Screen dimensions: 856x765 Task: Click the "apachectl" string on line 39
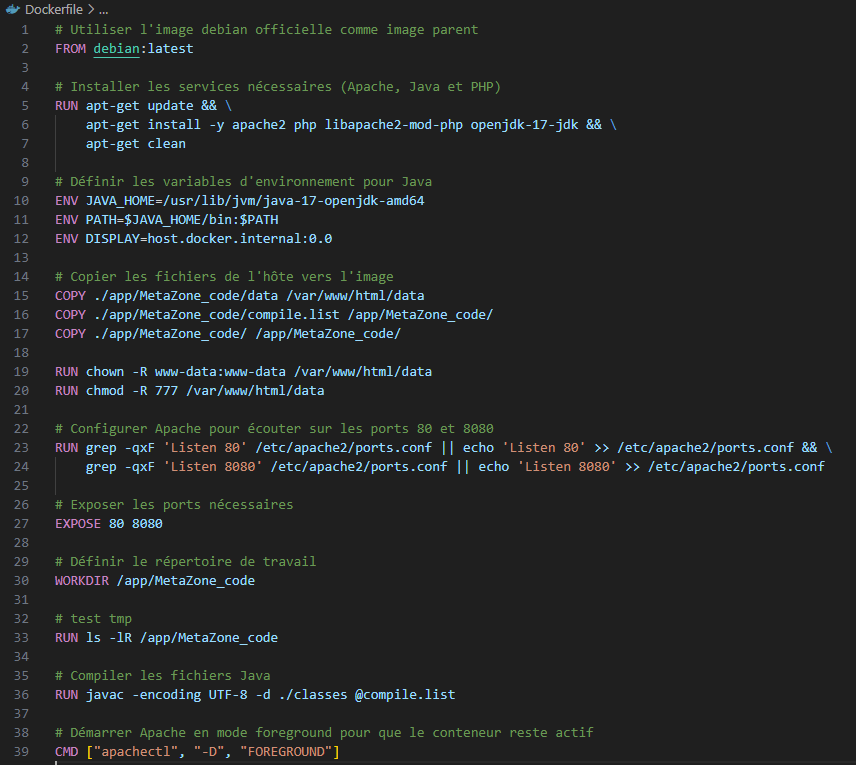click(135, 751)
